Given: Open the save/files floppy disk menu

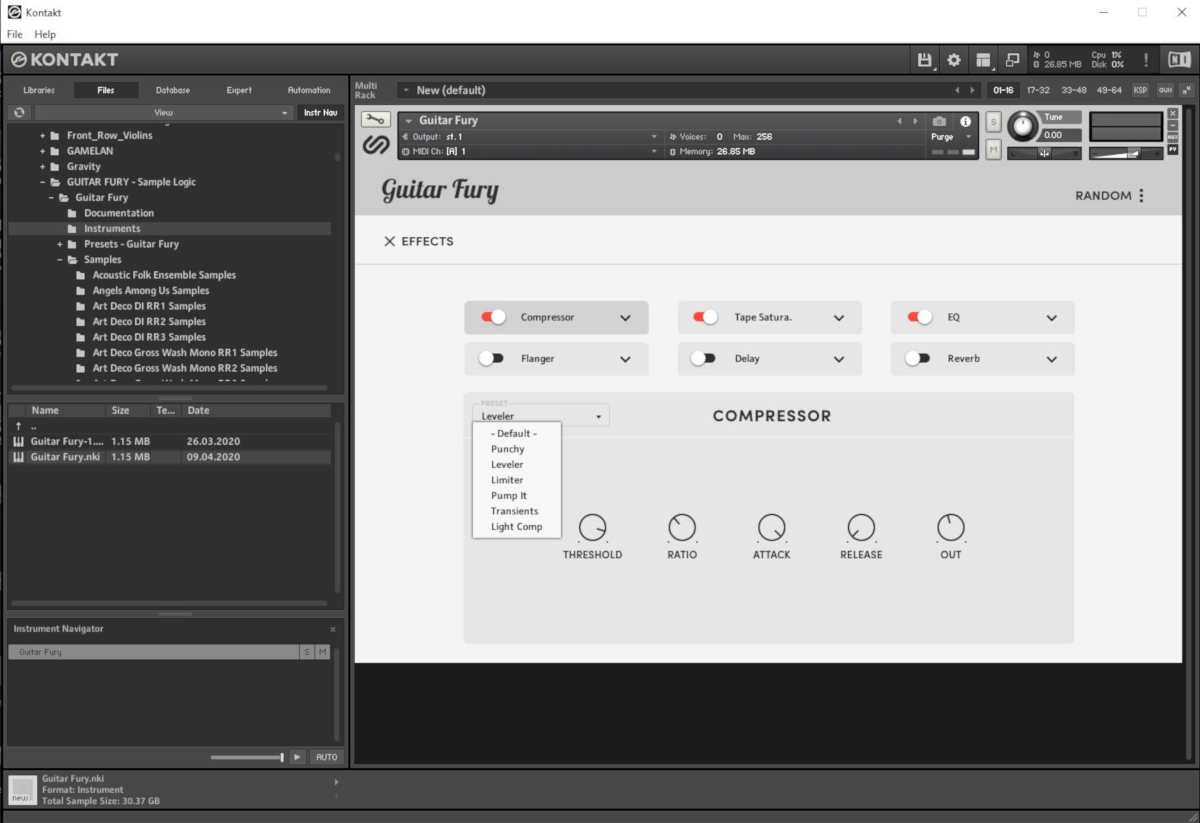Looking at the screenshot, I should pos(925,60).
